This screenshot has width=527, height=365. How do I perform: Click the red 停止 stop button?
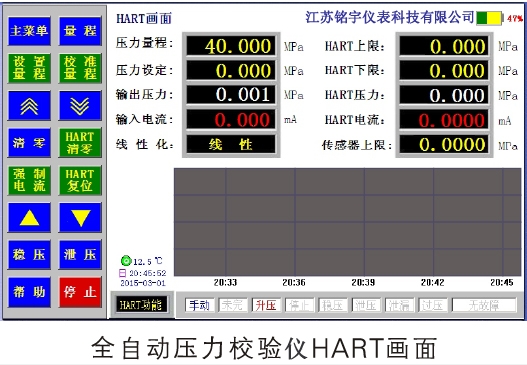[x=80, y=292]
